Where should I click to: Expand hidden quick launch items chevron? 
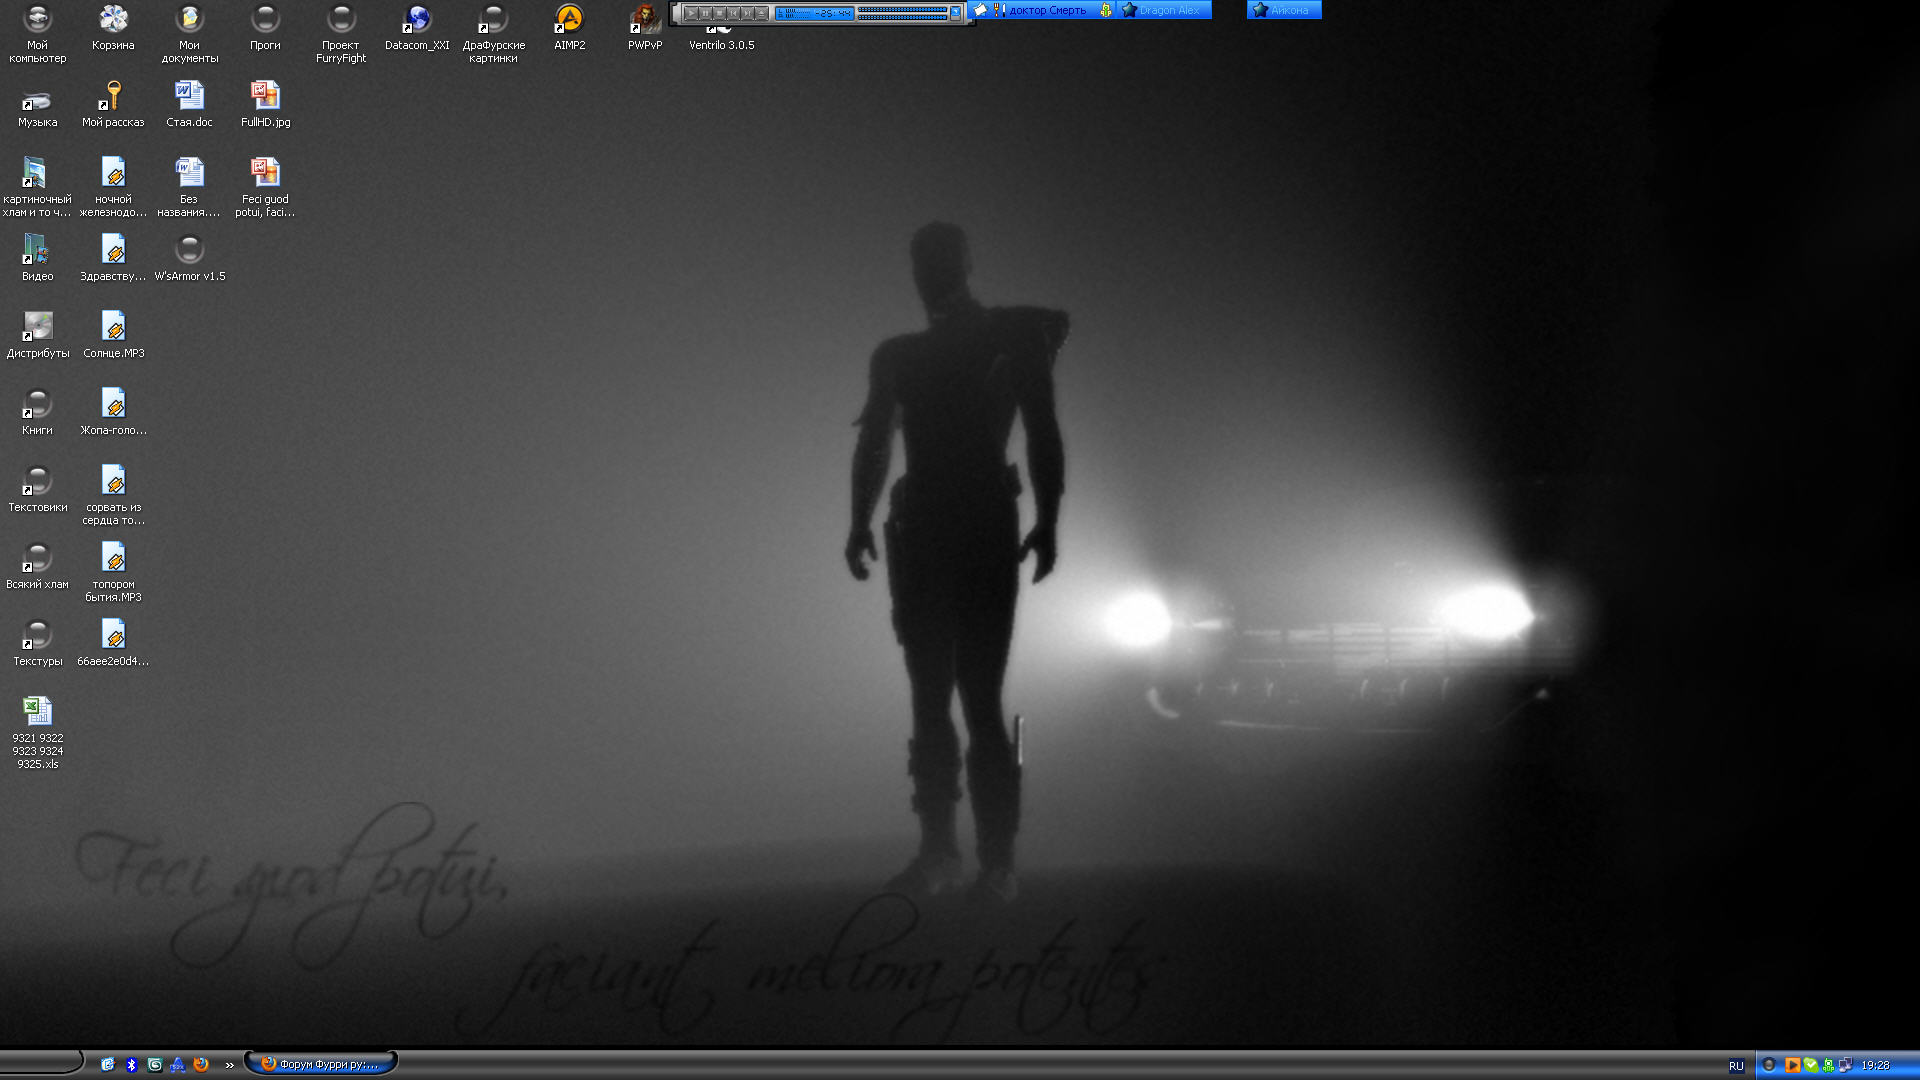(x=230, y=1065)
